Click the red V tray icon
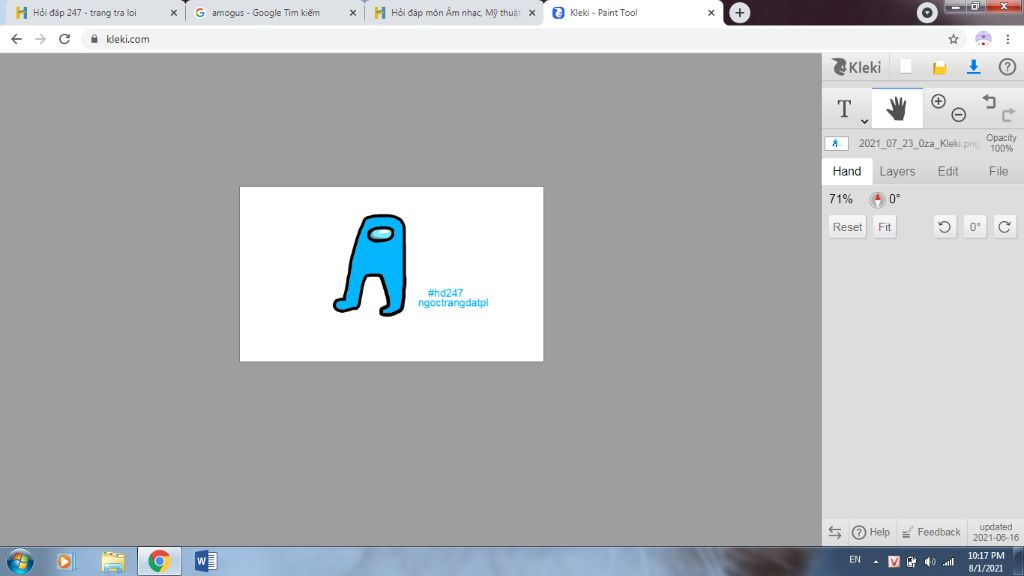Screen dimensions: 1024x576 pyautogui.click(x=894, y=562)
